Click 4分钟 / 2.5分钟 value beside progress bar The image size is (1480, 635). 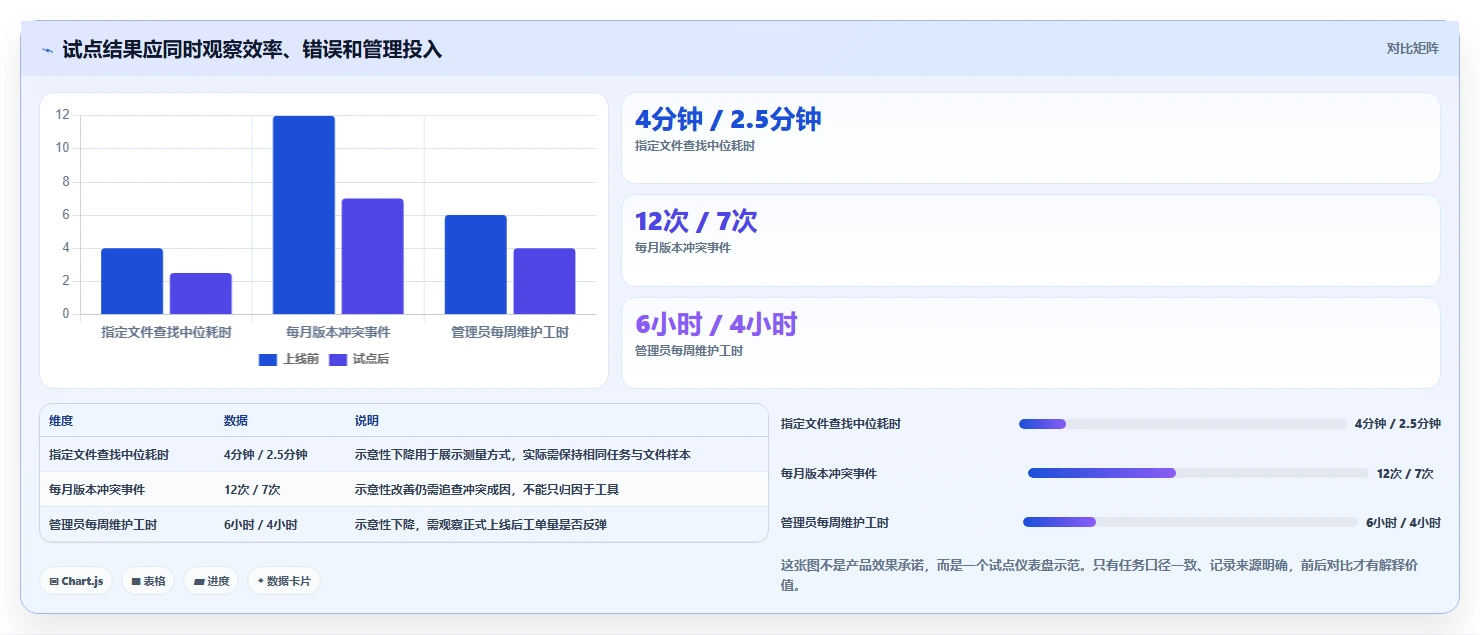pyautogui.click(x=1398, y=424)
